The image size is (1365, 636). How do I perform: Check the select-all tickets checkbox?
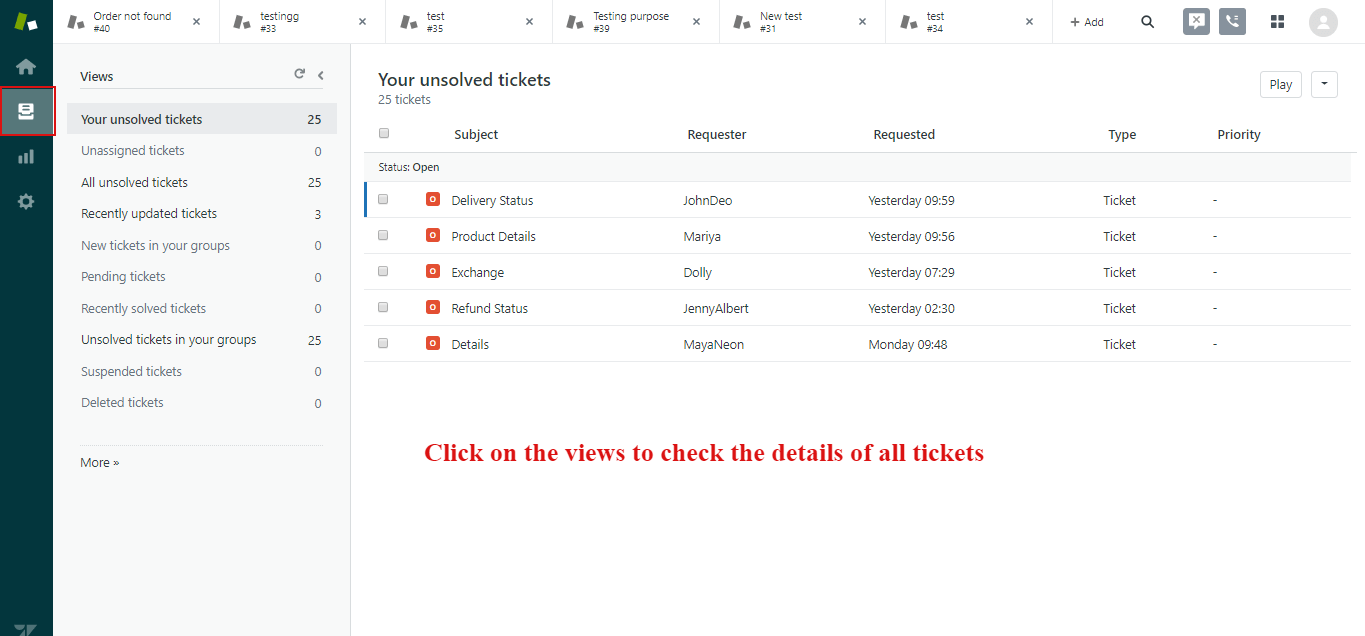(x=384, y=133)
